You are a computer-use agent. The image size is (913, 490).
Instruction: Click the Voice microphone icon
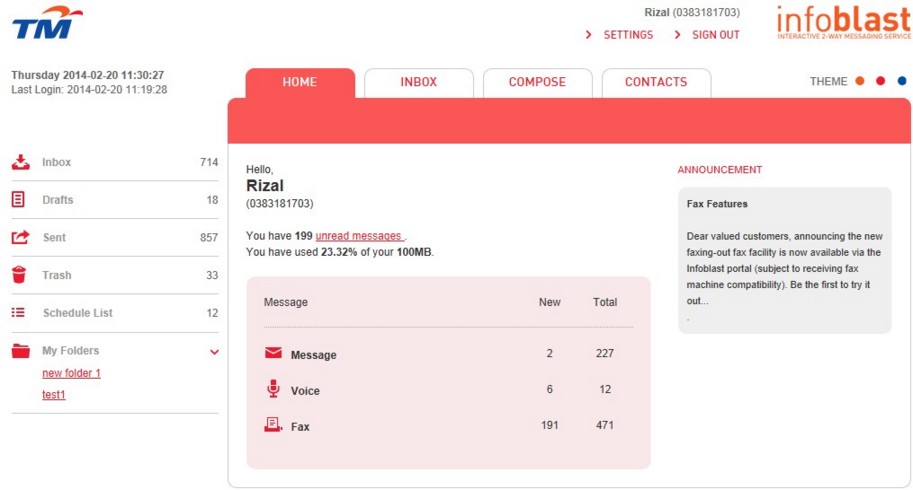click(273, 389)
